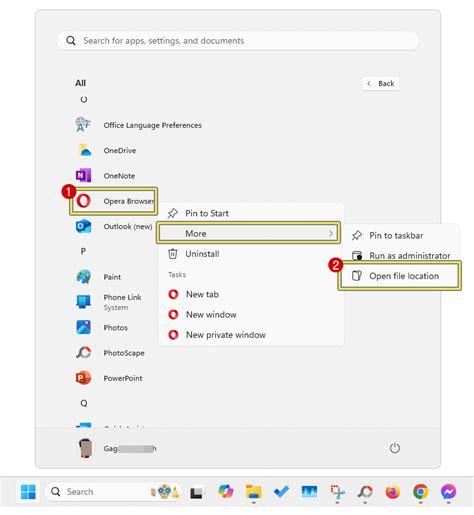Open Snipping Tool from the taskbar
The height and width of the screenshot is (515, 474).
[x=337, y=492]
